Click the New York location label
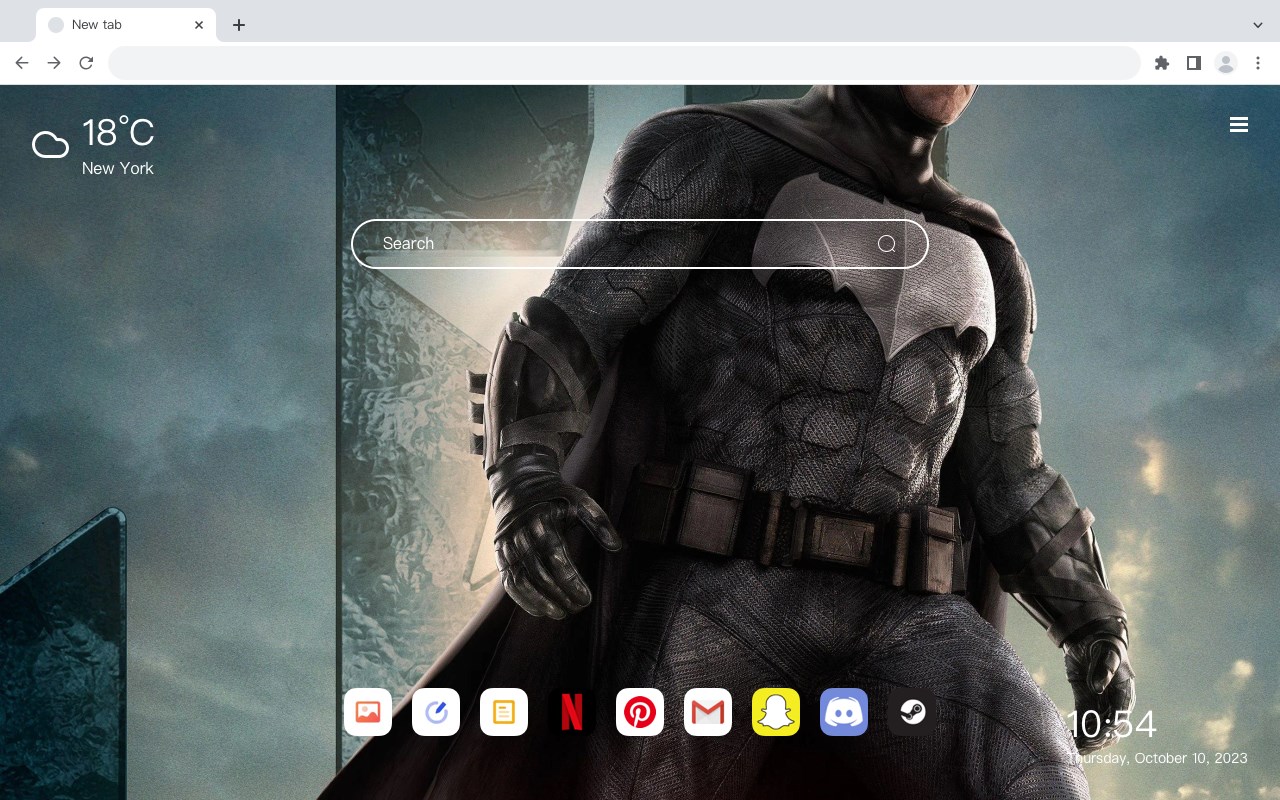 pyautogui.click(x=118, y=168)
